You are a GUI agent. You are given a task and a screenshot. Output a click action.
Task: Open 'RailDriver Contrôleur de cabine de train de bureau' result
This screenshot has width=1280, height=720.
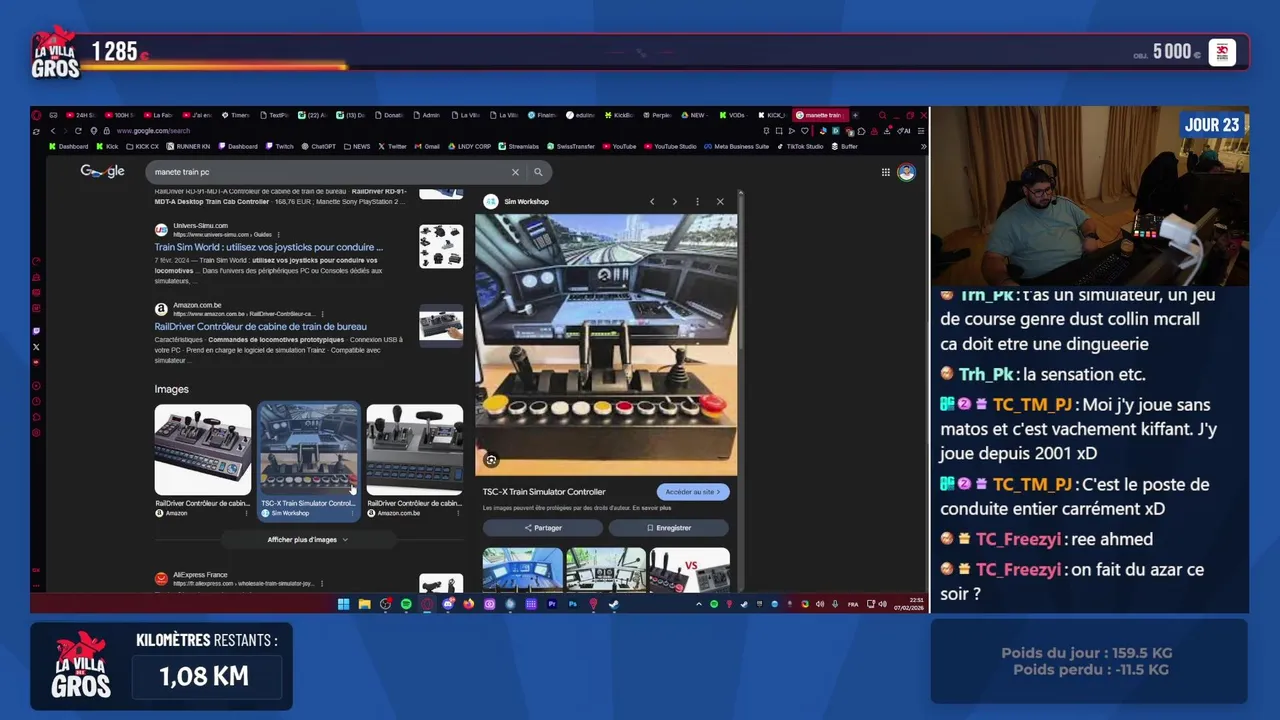coord(260,326)
